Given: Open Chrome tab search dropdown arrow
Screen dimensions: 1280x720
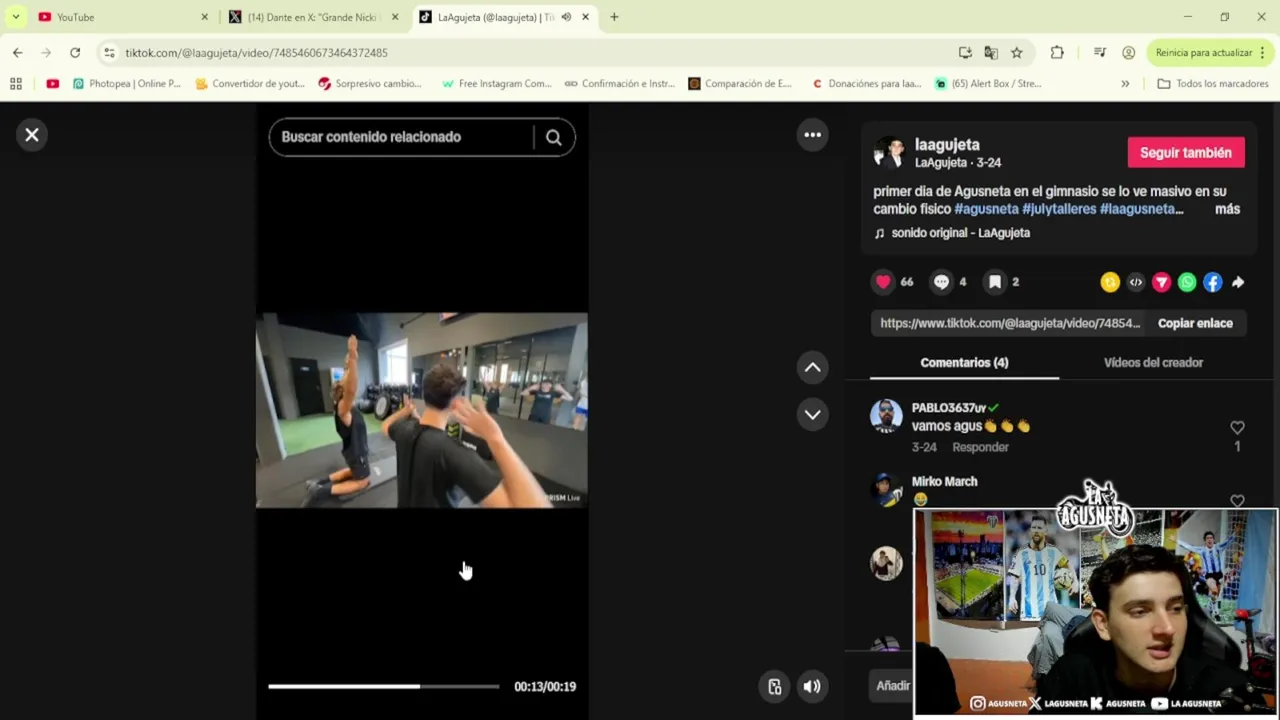Looking at the screenshot, I should tap(15, 17).
